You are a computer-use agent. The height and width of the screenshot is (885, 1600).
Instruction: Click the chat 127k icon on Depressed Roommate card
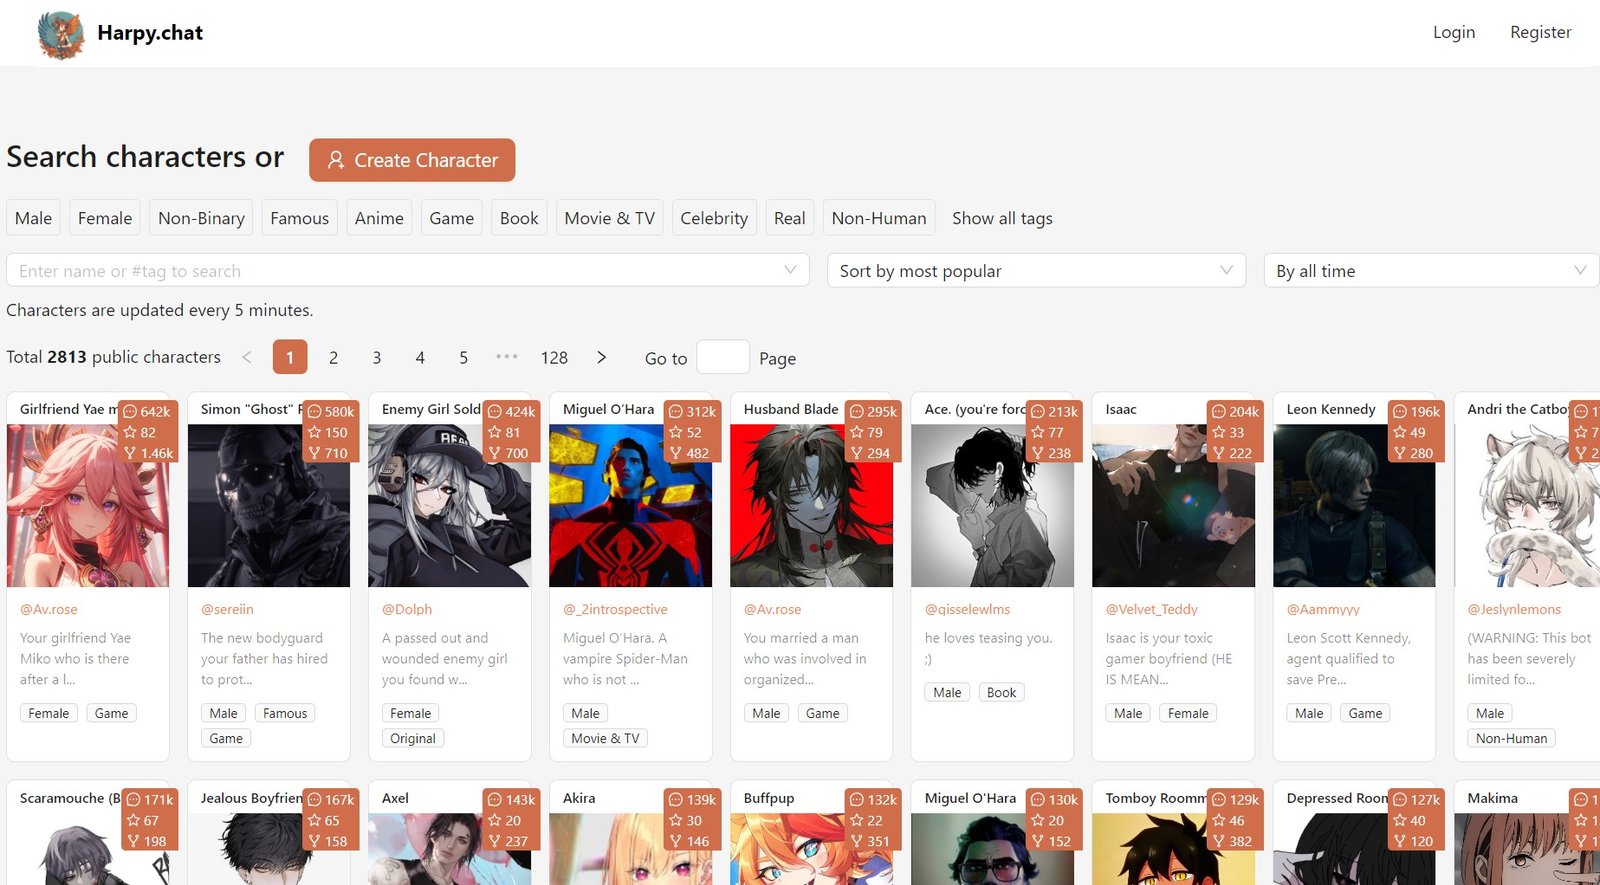click(1400, 800)
